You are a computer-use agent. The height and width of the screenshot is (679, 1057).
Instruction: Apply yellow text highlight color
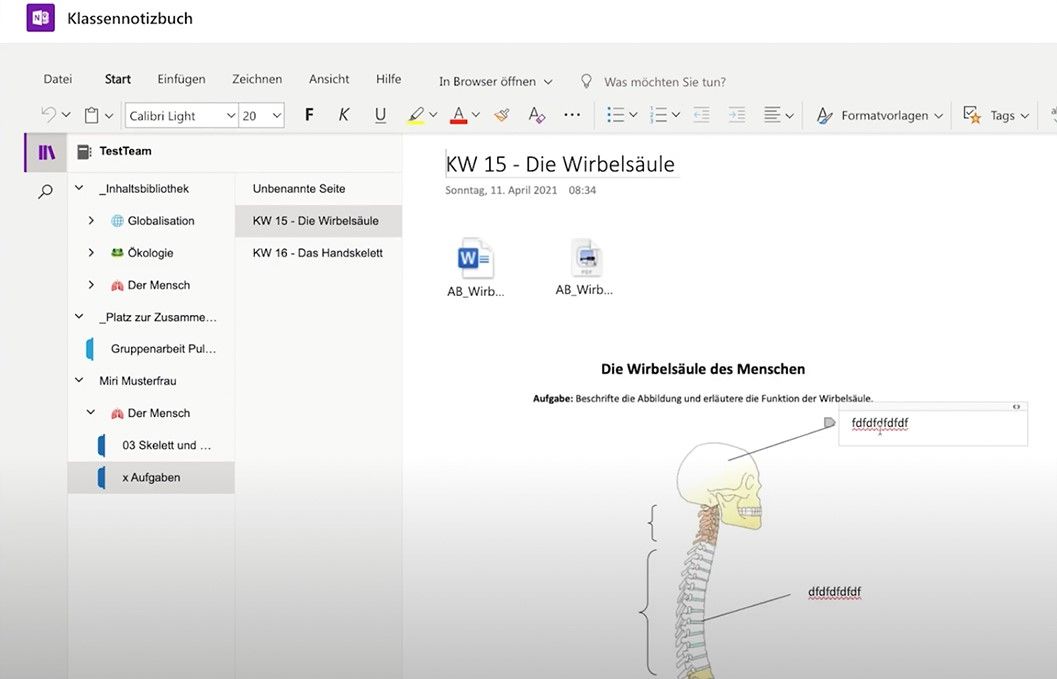pos(416,115)
